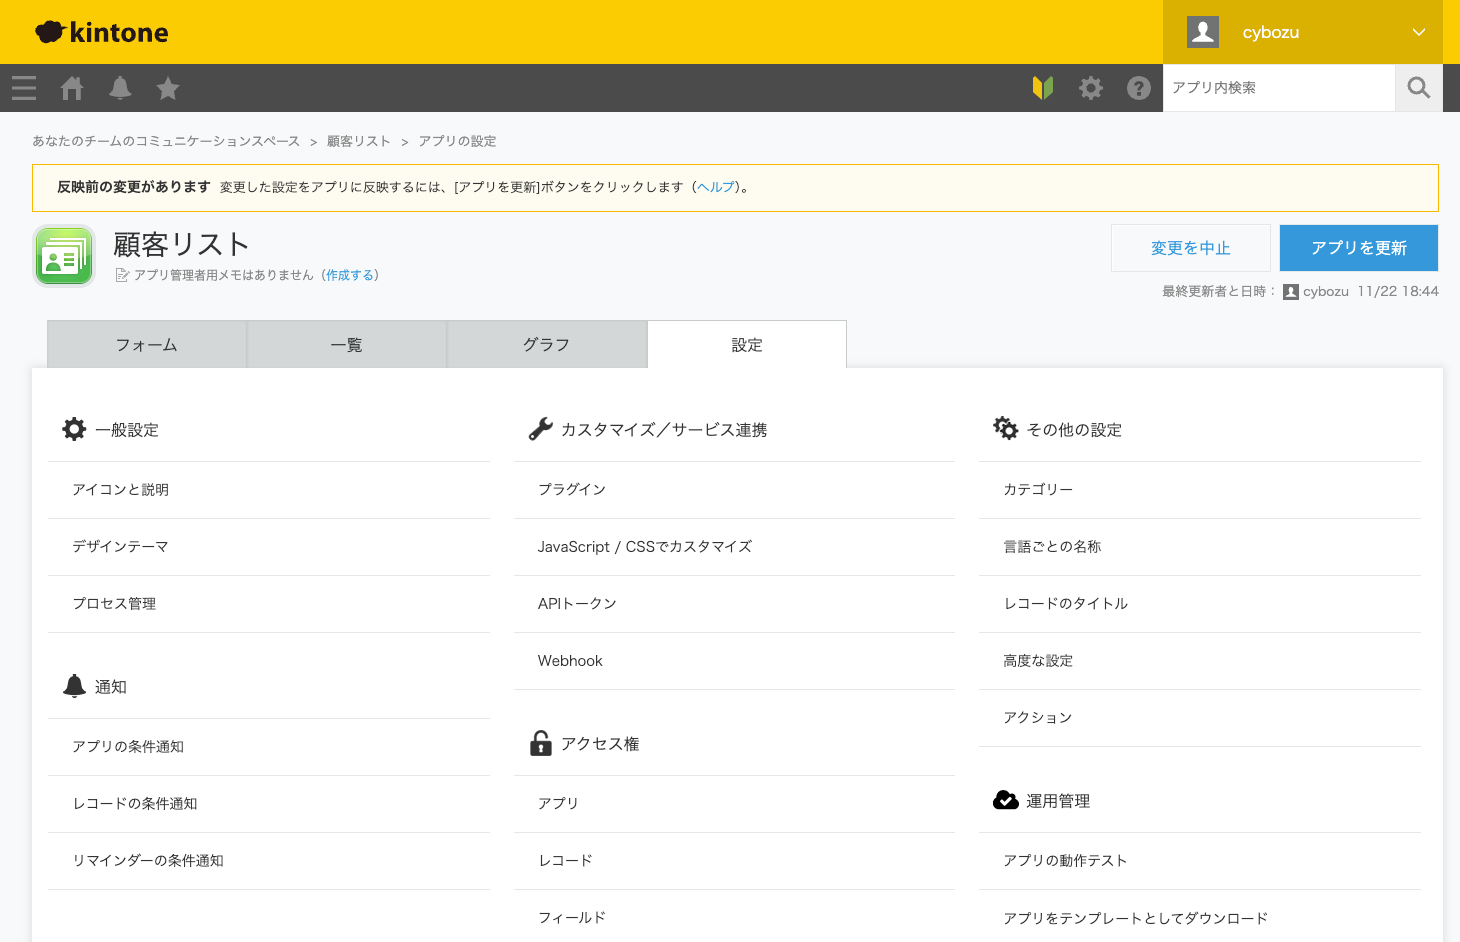Viewport: 1460px width, 942px height.
Task: Open the administration gear icon in header
Action: click(x=1091, y=88)
